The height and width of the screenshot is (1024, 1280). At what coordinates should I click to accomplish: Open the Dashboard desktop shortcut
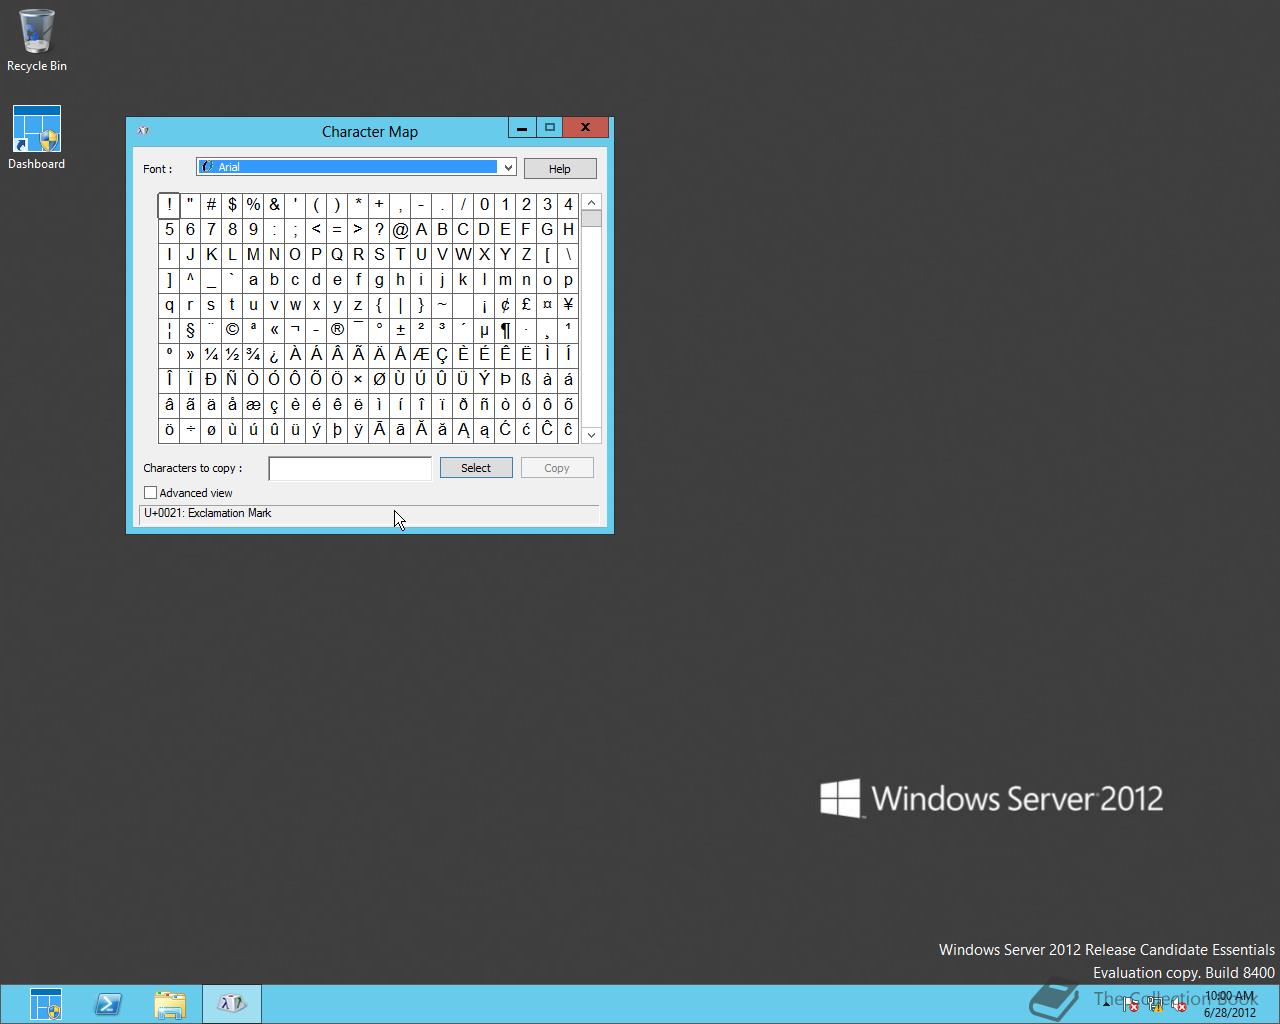(x=36, y=138)
